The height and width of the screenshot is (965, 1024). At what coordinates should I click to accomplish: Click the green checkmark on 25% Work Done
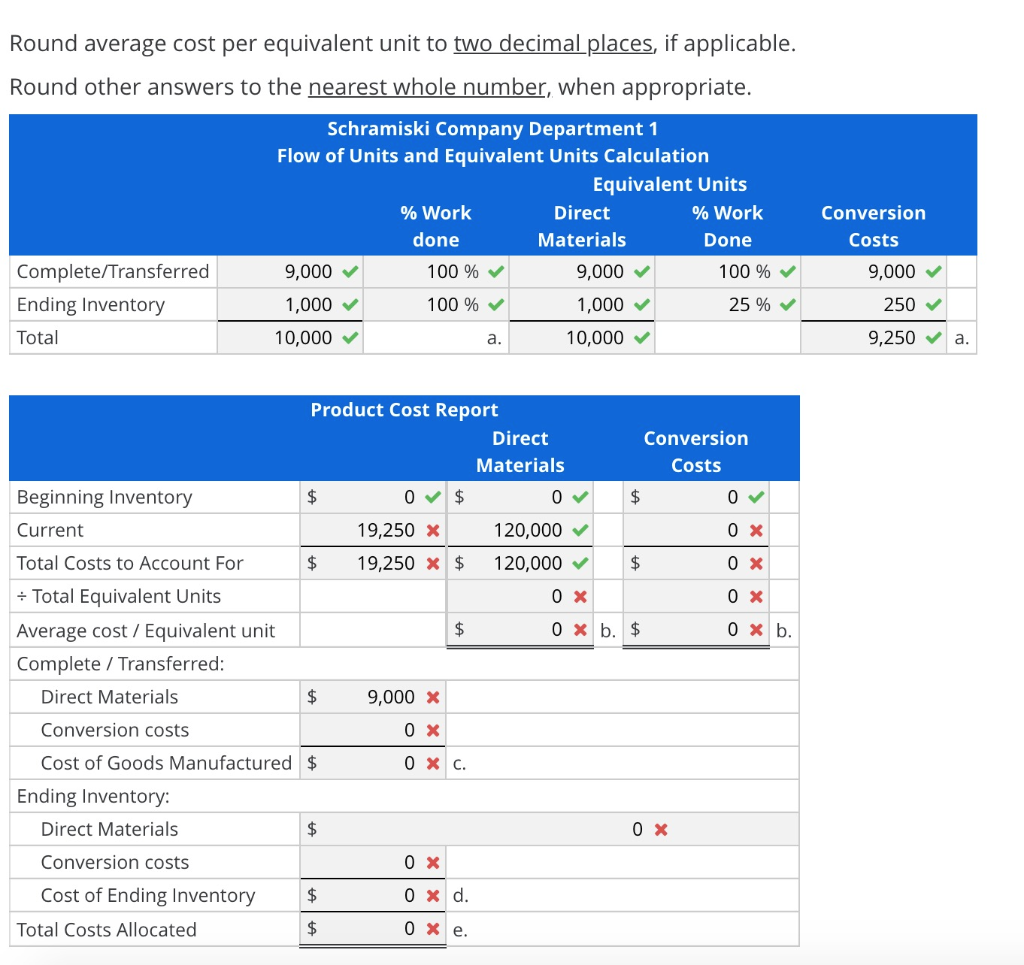coord(789,304)
